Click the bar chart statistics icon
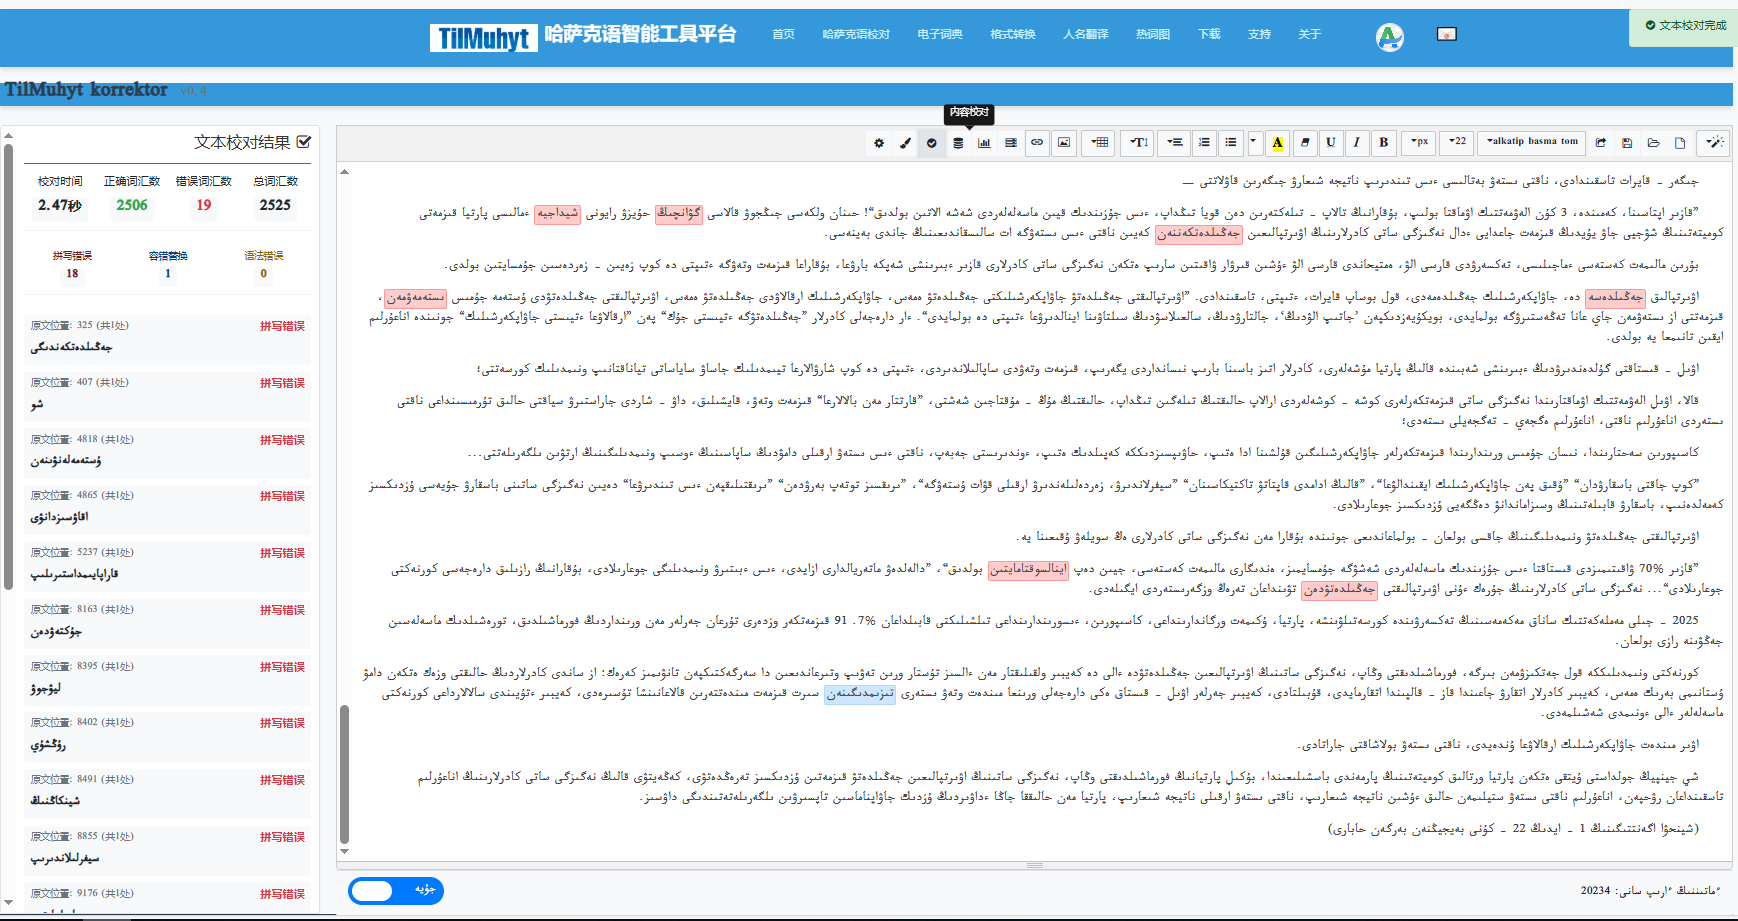The width and height of the screenshot is (1738, 921). click(x=984, y=143)
